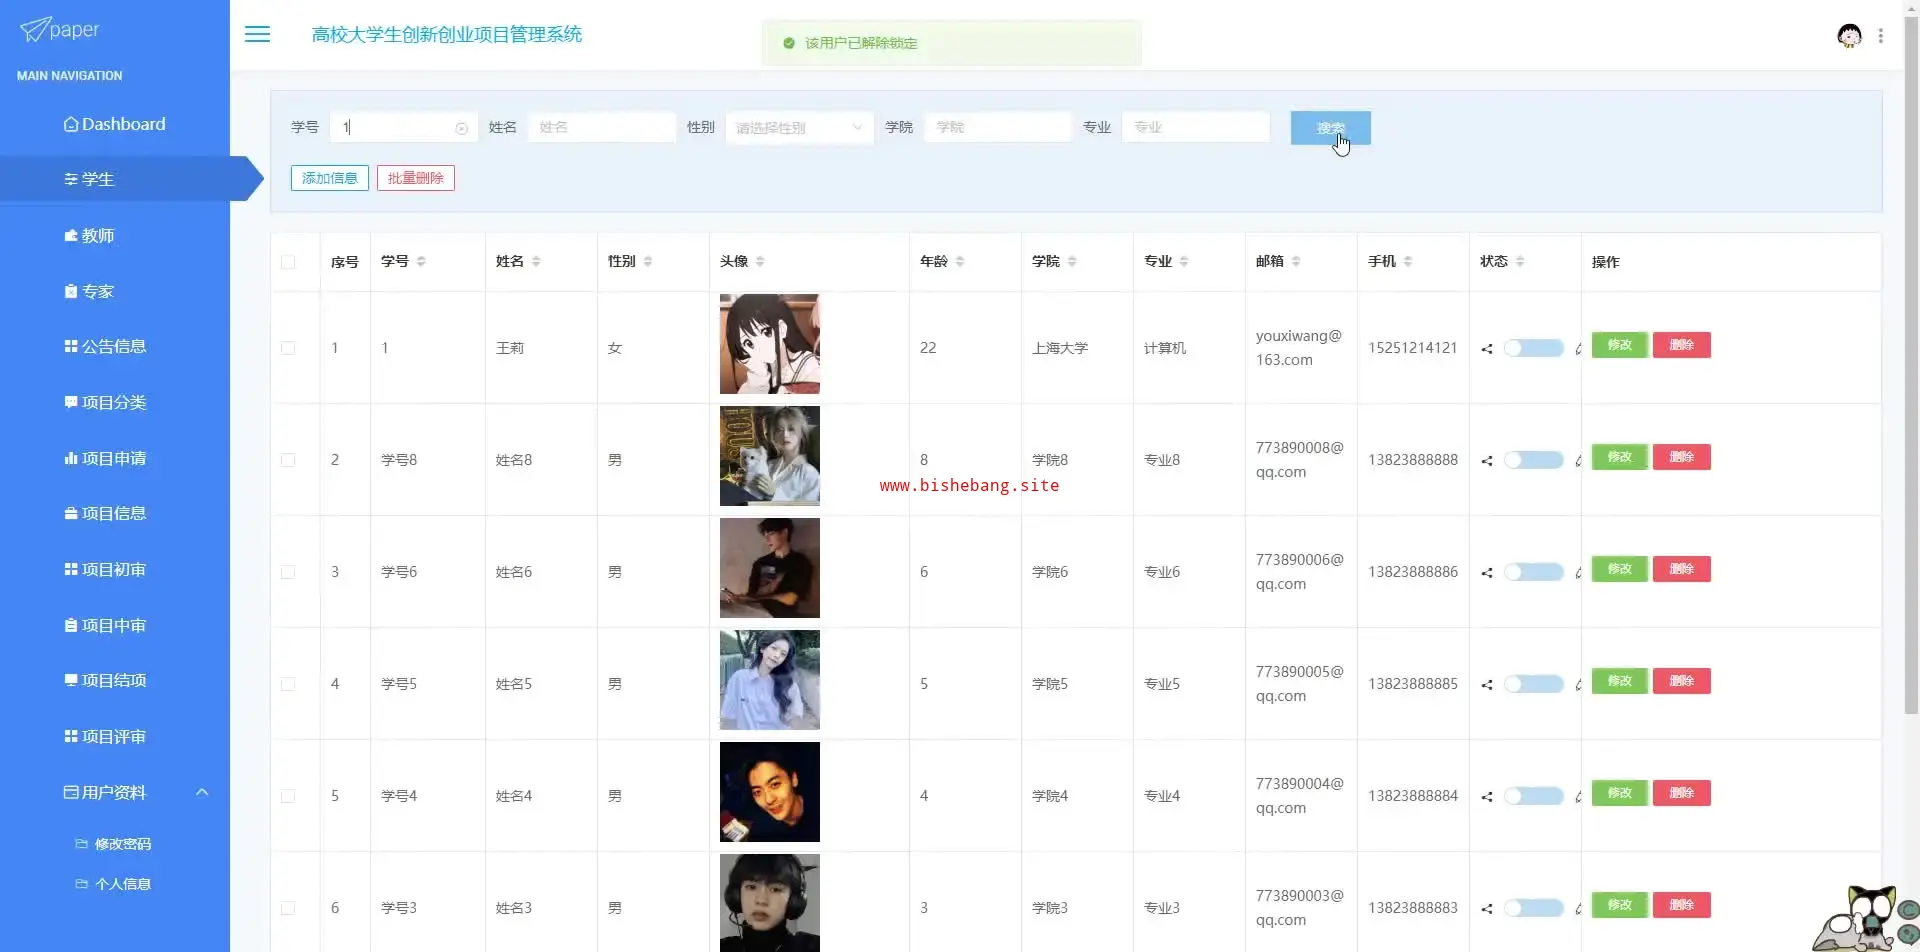
Task: Sort the table by the 姓名 column sort arrows
Action: pos(536,261)
